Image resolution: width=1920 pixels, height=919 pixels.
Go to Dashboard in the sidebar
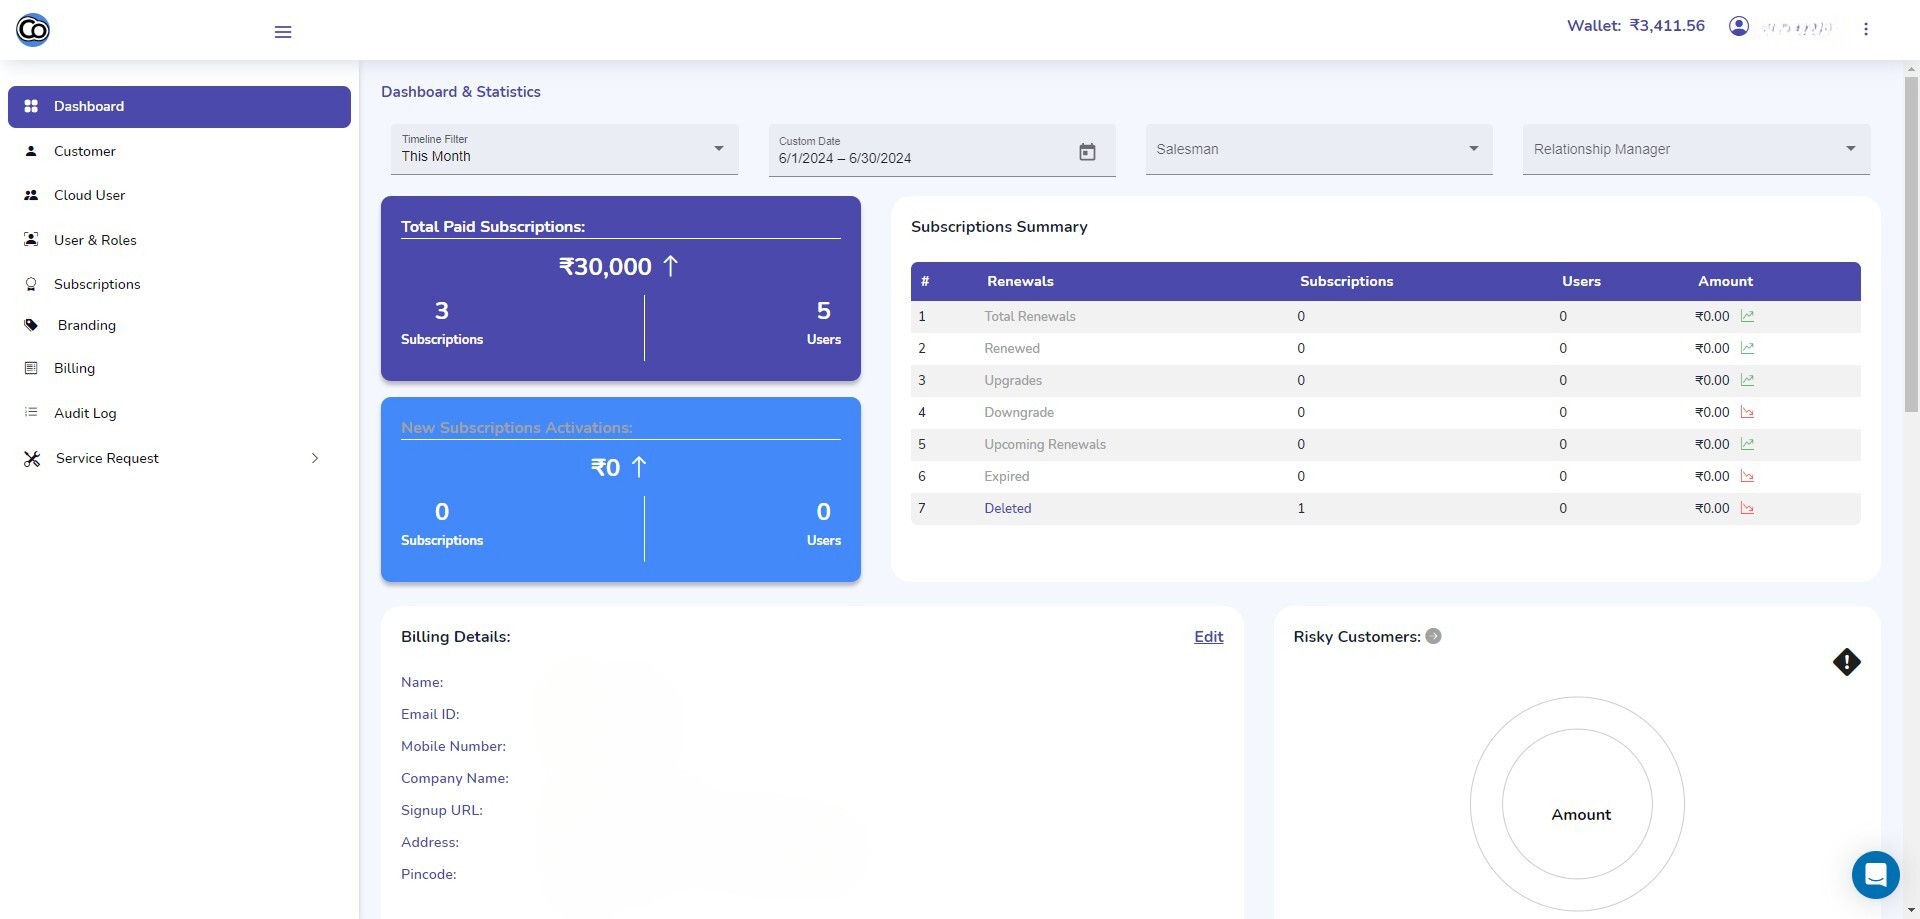pyautogui.click(x=179, y=106)
